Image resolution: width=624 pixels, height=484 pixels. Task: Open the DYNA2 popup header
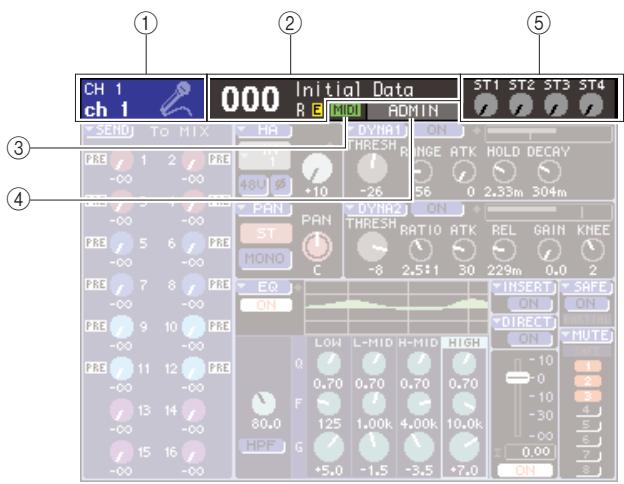[377, 209]
